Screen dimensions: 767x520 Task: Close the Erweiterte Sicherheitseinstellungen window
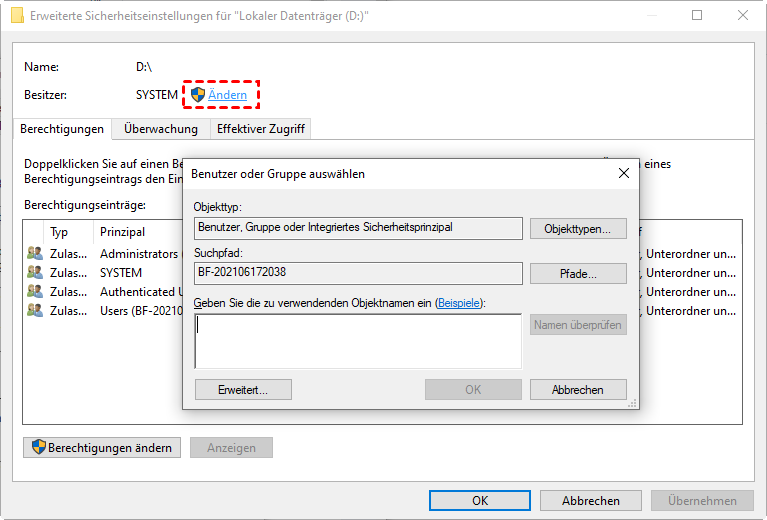click(x=743, y=15)
